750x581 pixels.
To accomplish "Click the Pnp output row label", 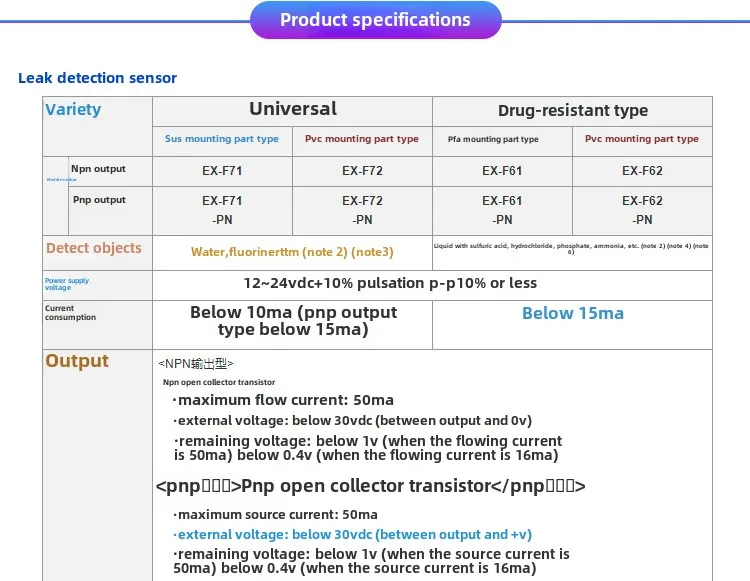I will pyautogui.click(x=99, y=200).
